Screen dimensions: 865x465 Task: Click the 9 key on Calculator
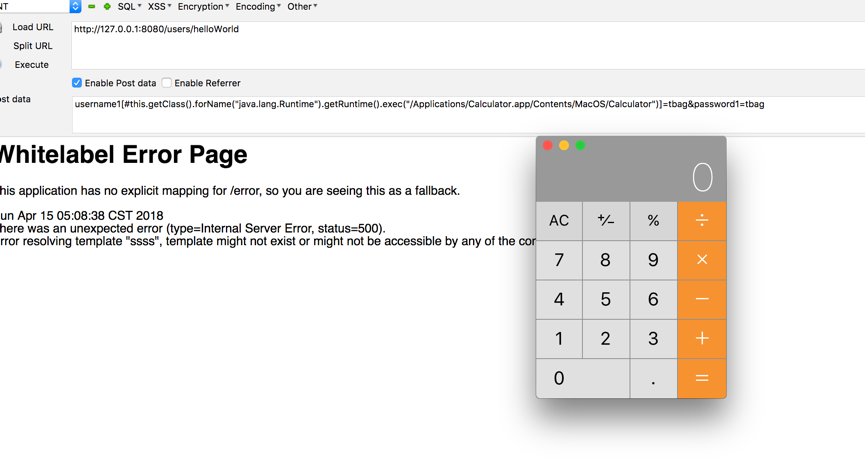pyautogui.click(x=653, y=260)
